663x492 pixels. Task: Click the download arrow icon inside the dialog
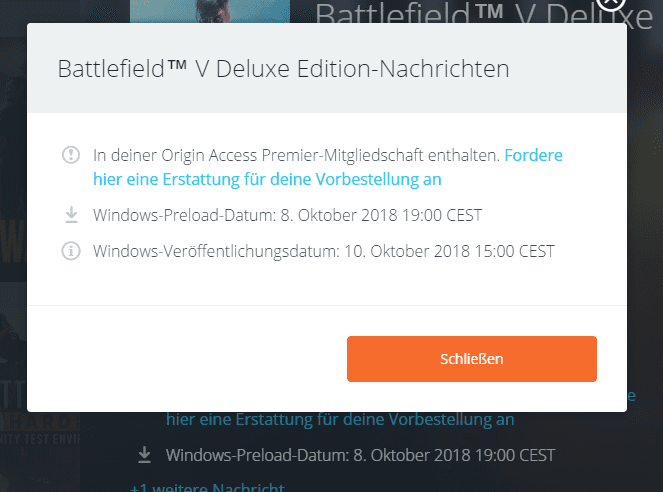(71, 215)
